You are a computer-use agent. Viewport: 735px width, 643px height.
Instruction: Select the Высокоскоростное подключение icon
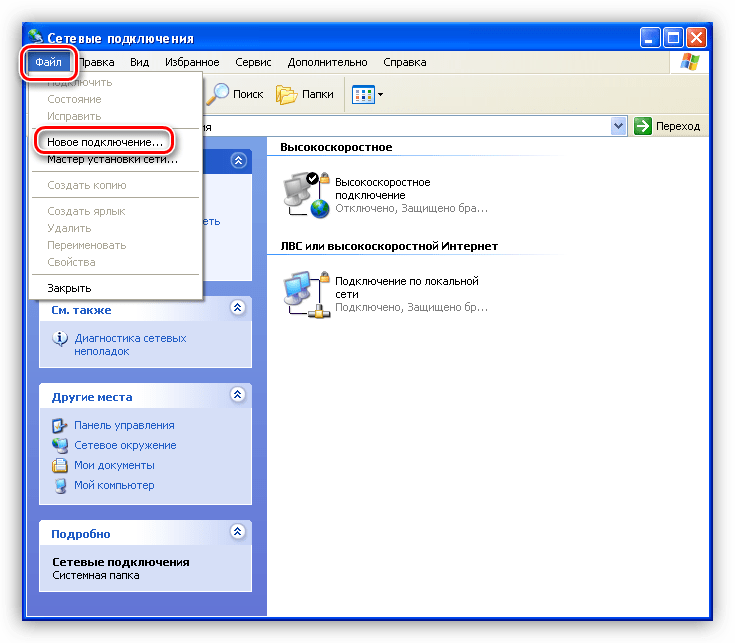307,195
